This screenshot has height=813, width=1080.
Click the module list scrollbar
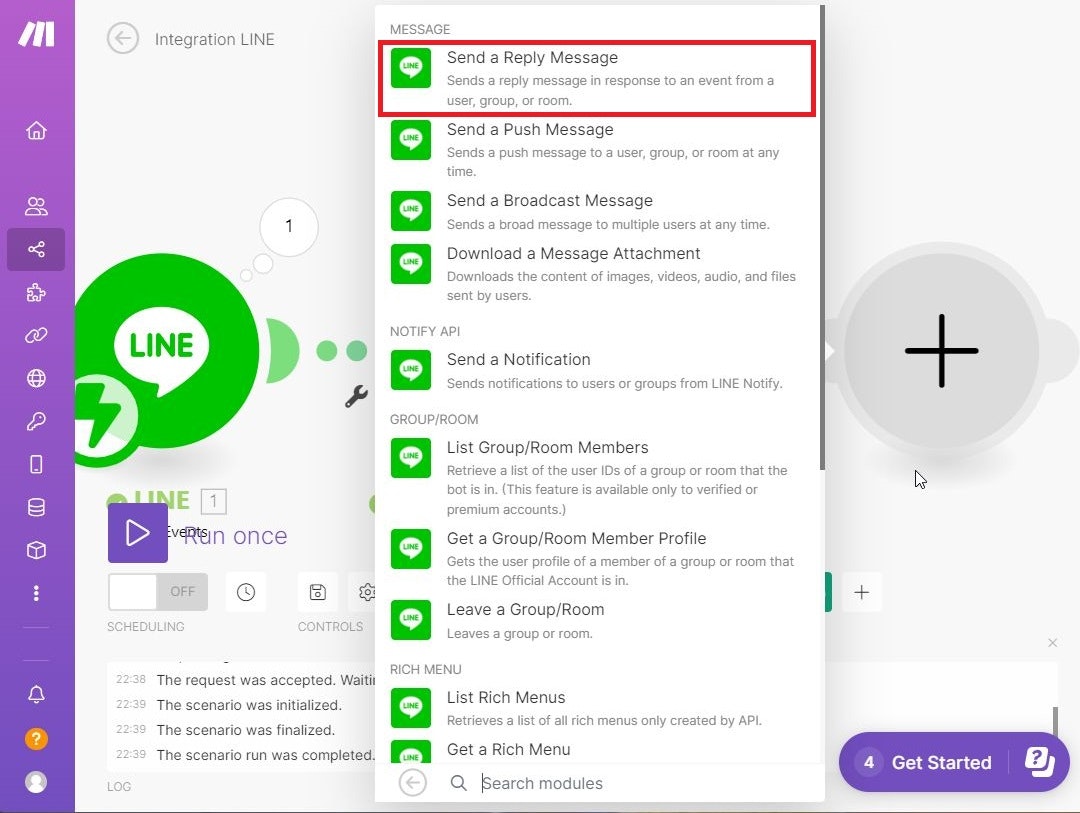click(x=822, y=238)
